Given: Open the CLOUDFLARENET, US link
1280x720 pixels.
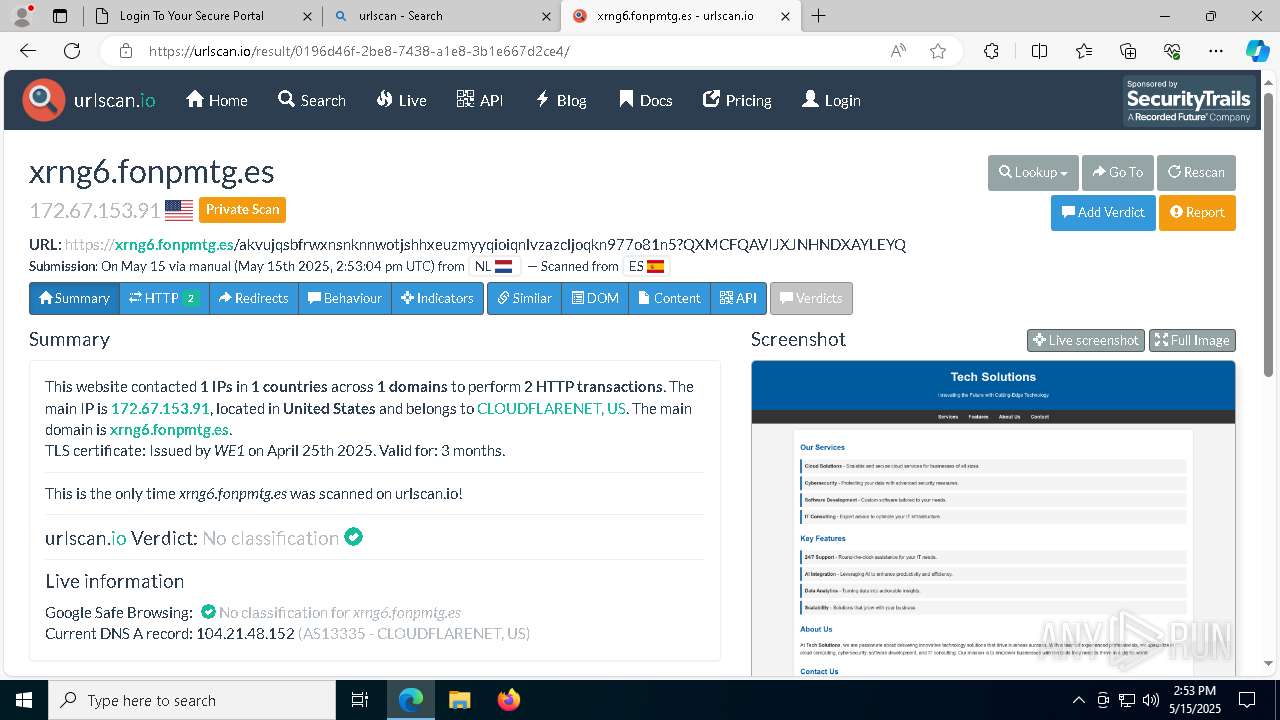Looking at the screenshot, I should pos(551,408).
